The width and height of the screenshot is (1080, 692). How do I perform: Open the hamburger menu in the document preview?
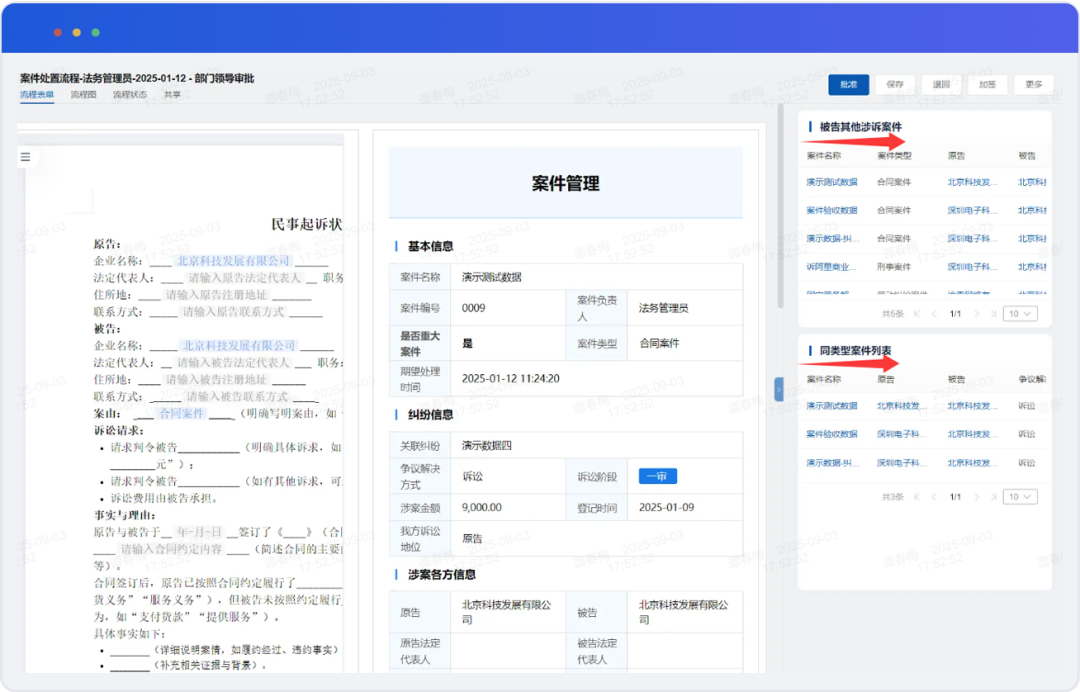pyautogui.click(x=25, y=157)
